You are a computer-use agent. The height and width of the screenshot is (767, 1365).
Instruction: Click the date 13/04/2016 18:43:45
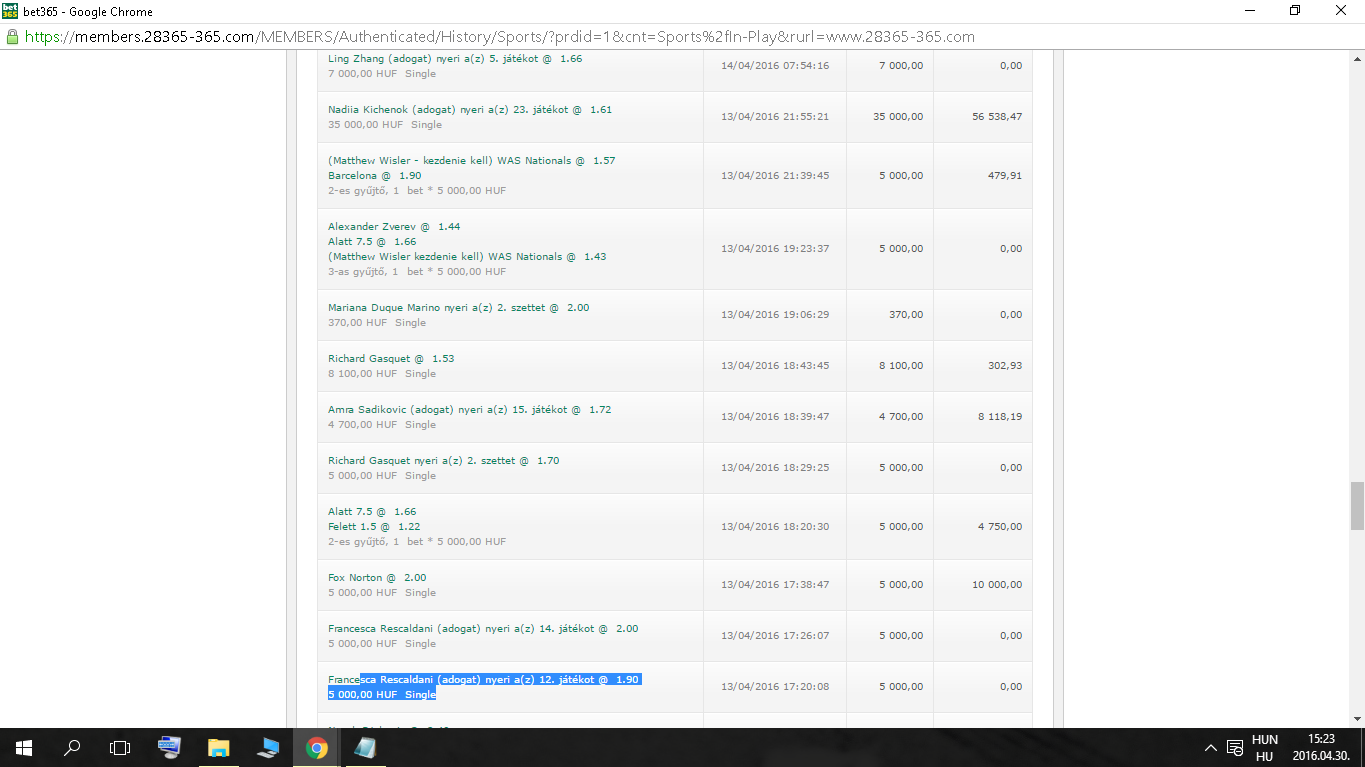tap(775, 366)
